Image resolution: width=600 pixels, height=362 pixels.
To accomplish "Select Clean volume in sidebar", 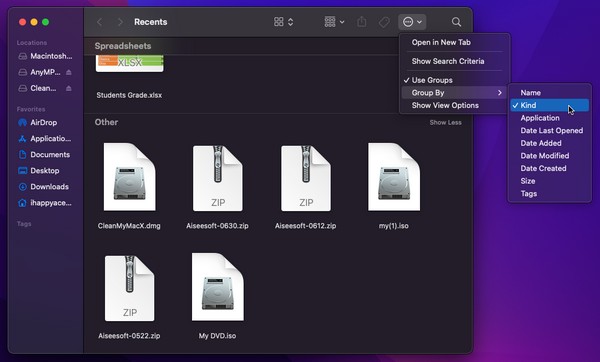I will click(x=38, y=88).
